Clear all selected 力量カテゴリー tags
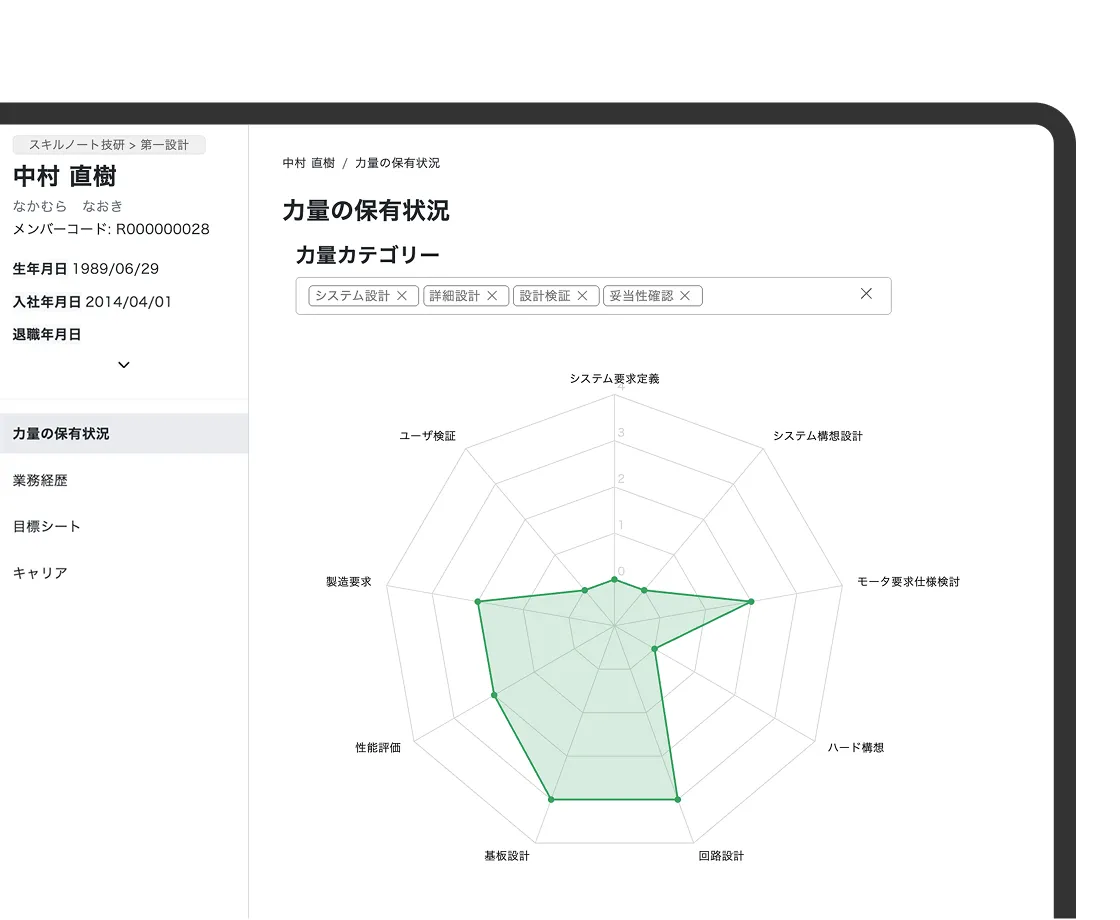Image resolution: width=1120 pixels, height=920 pixels. (866, 294)
